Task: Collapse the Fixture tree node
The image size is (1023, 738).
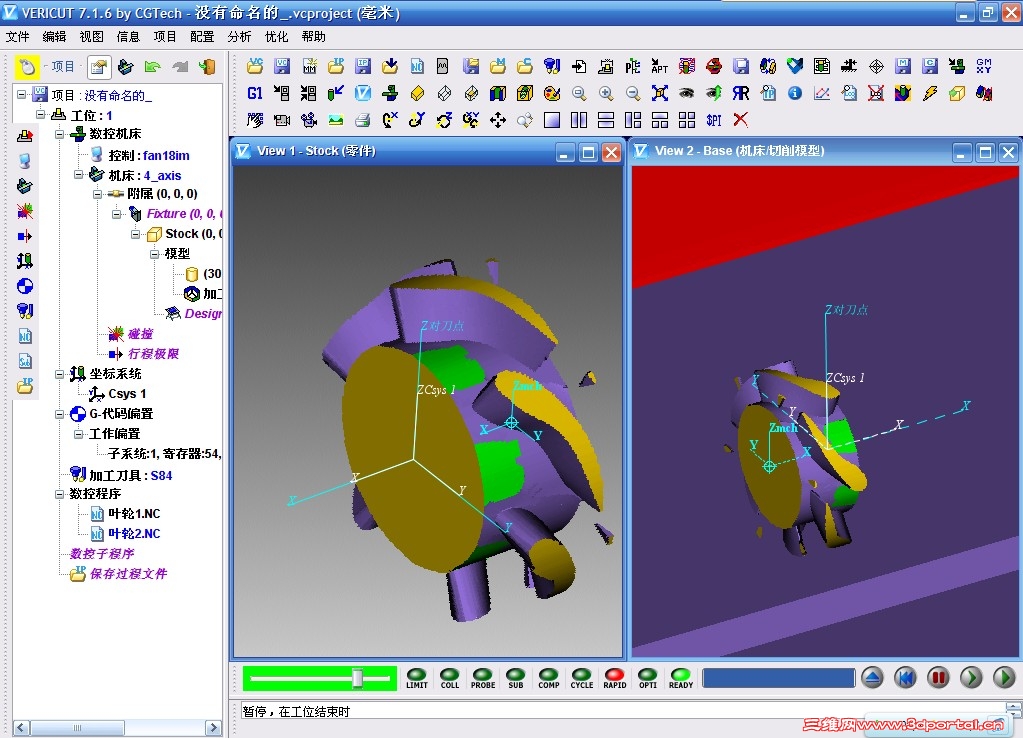Action: (116, 214)
